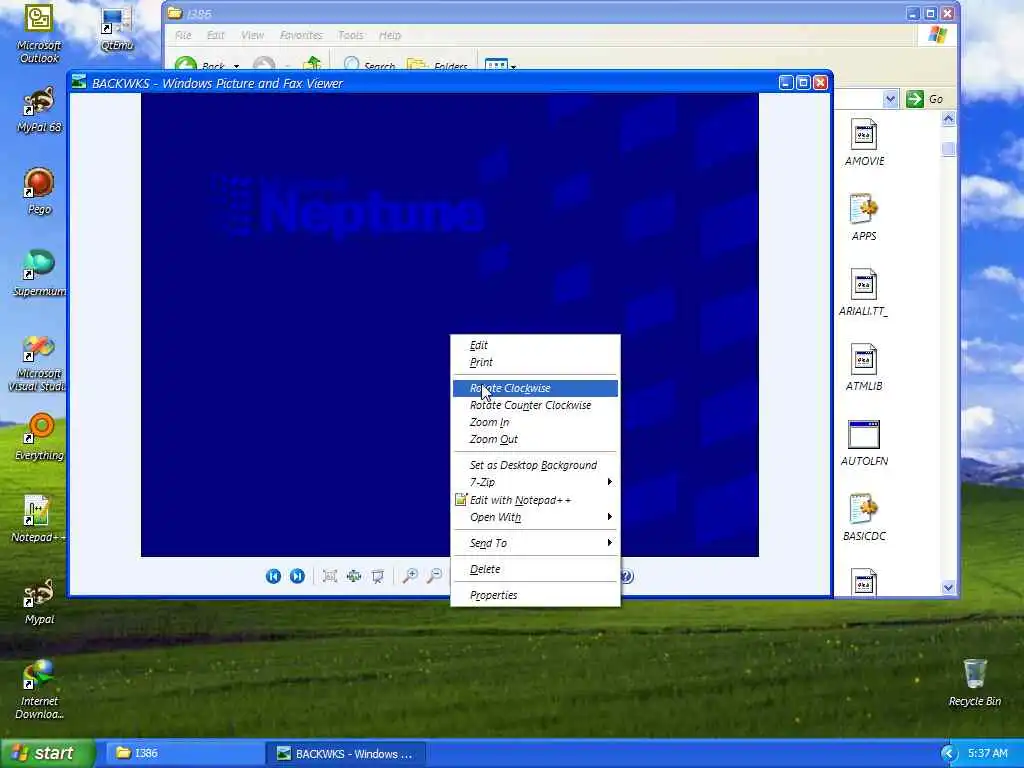Image resolution: width=1024 pixels, height=768 pixels.
Task: Open QtEmu desktop shortcut
Action: click(x=118, y=29)
